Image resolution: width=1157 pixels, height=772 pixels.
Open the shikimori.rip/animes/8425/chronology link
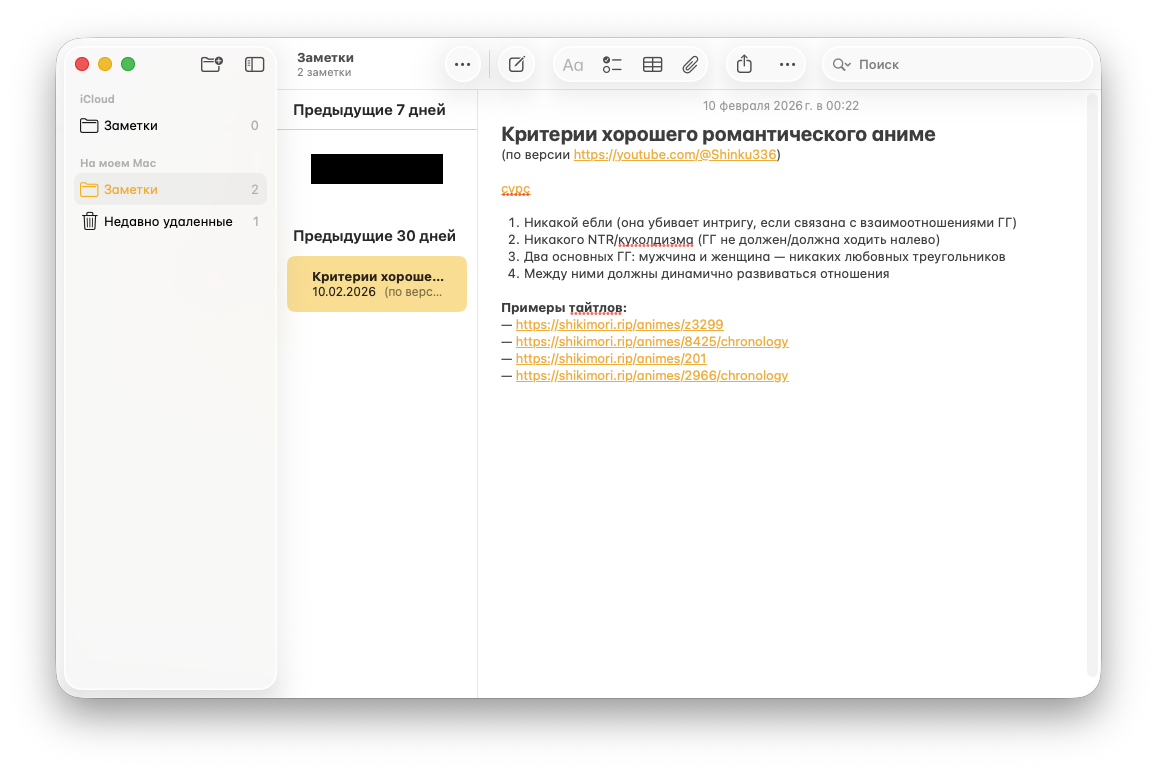click(652, 341)
